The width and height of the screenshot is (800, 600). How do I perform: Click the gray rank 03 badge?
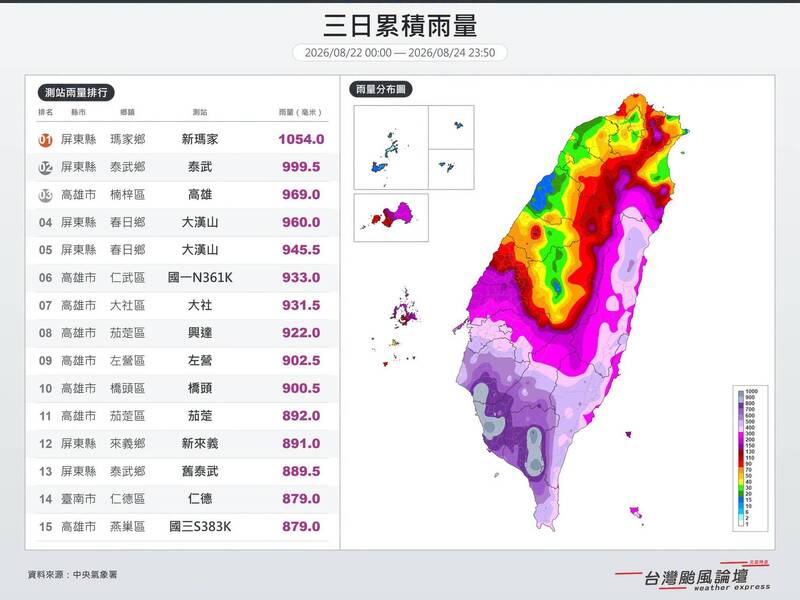[45, 195]
